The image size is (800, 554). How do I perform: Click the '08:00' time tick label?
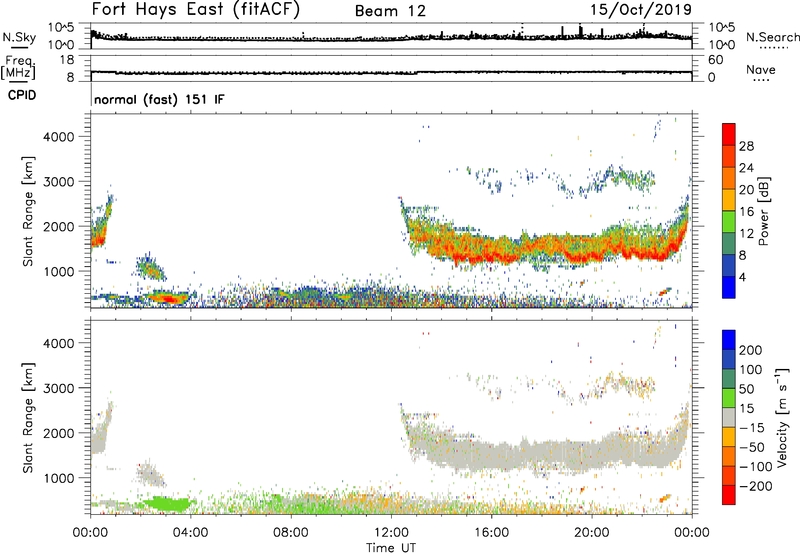[290, 533]
